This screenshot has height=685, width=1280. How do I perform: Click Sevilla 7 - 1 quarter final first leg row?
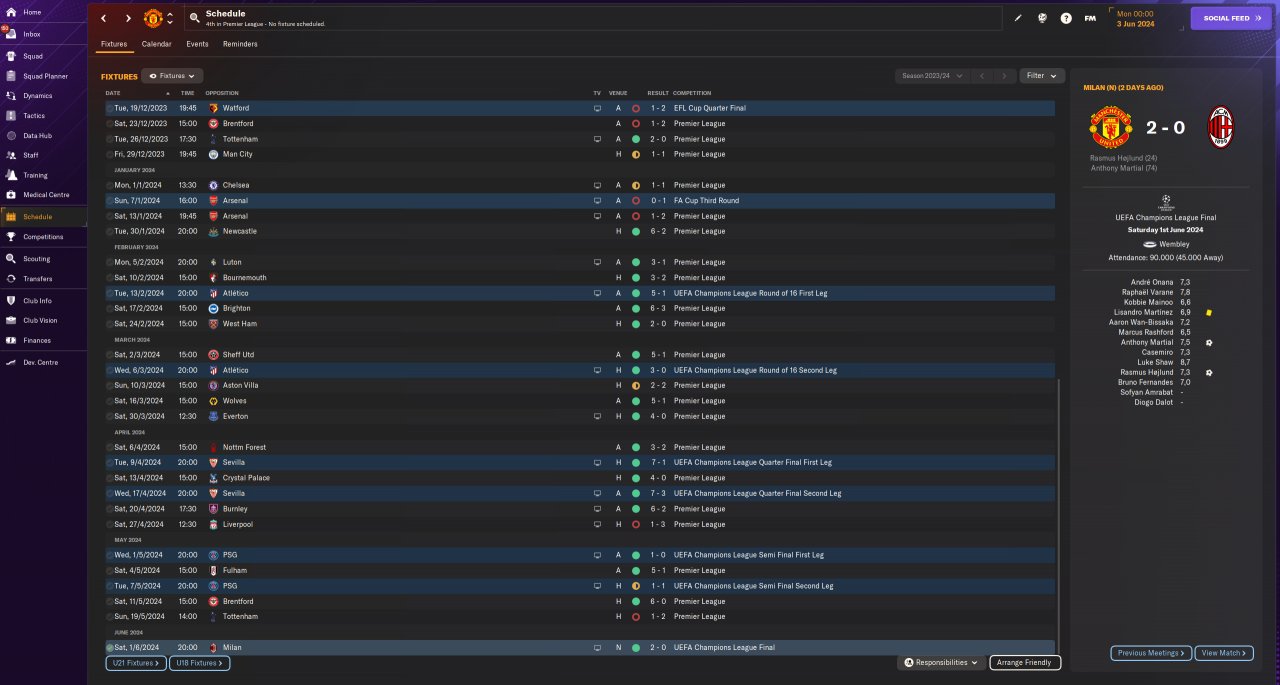tap(580, 462)
